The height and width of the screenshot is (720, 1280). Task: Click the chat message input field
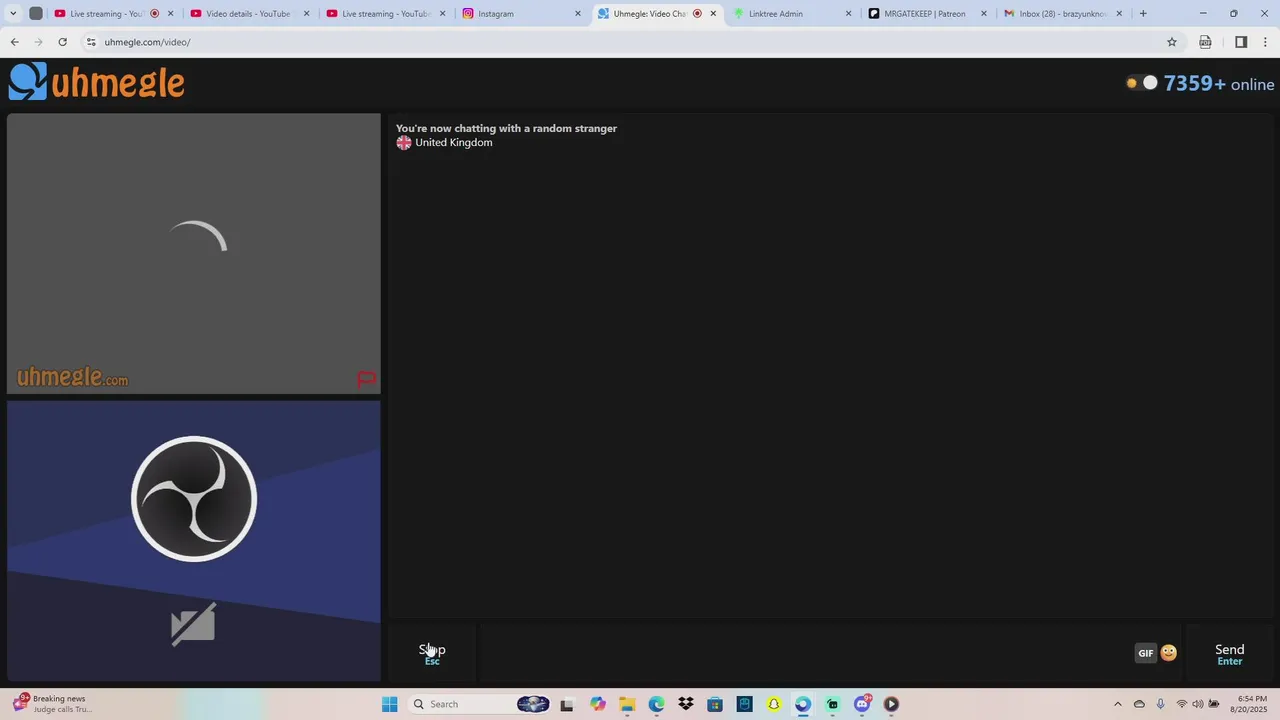click(805, 654)
